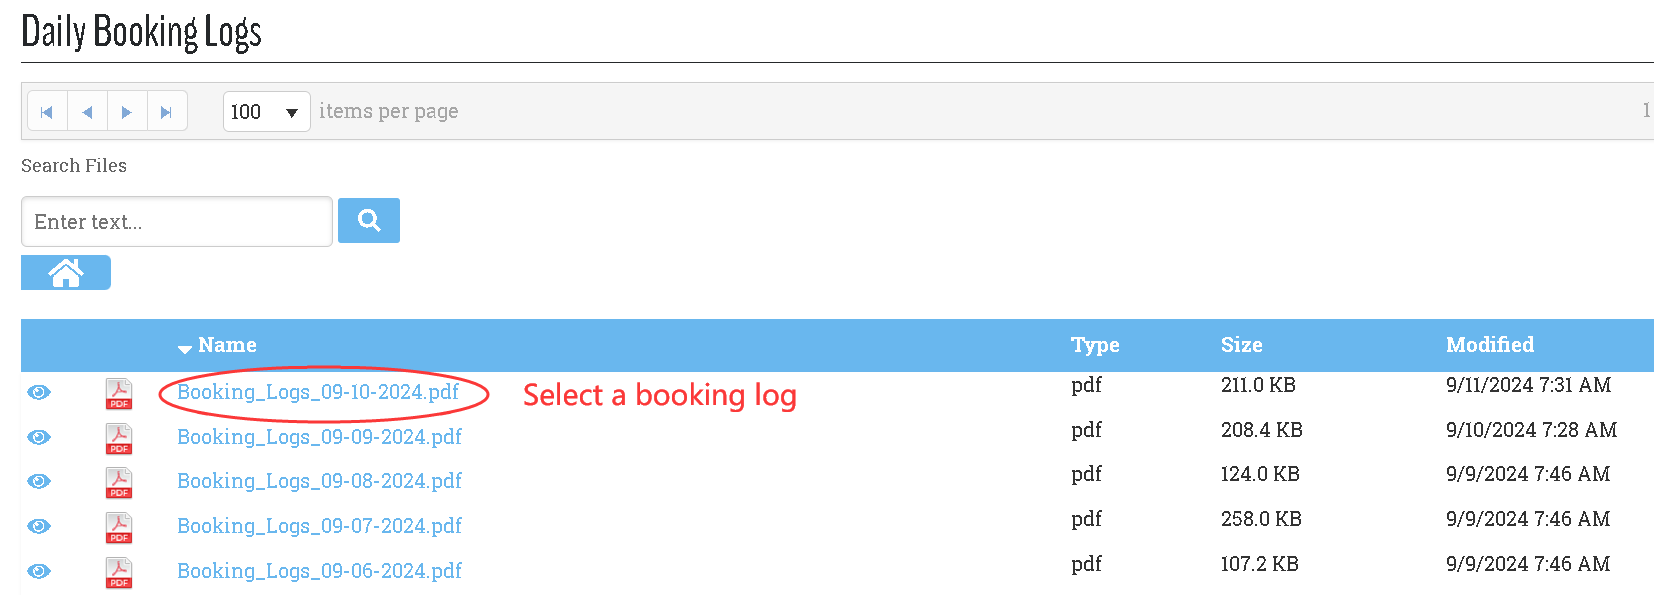1654x595 pixels.
Task: Click the next page arrow
Action: coord(127,110)
